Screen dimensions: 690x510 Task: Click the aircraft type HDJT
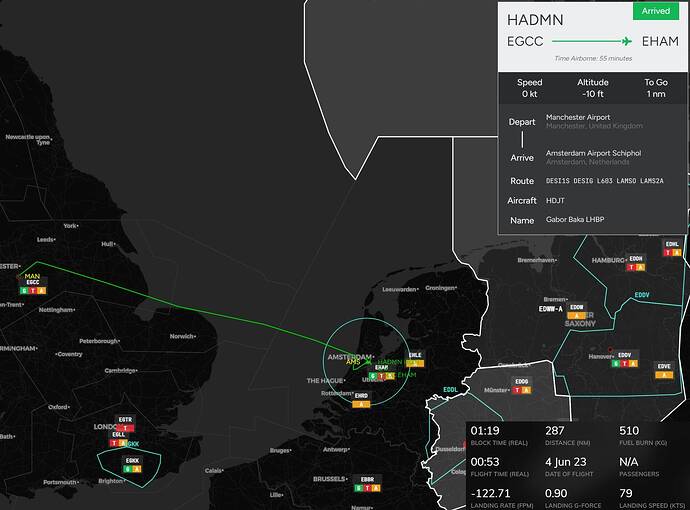click(555, 201)
